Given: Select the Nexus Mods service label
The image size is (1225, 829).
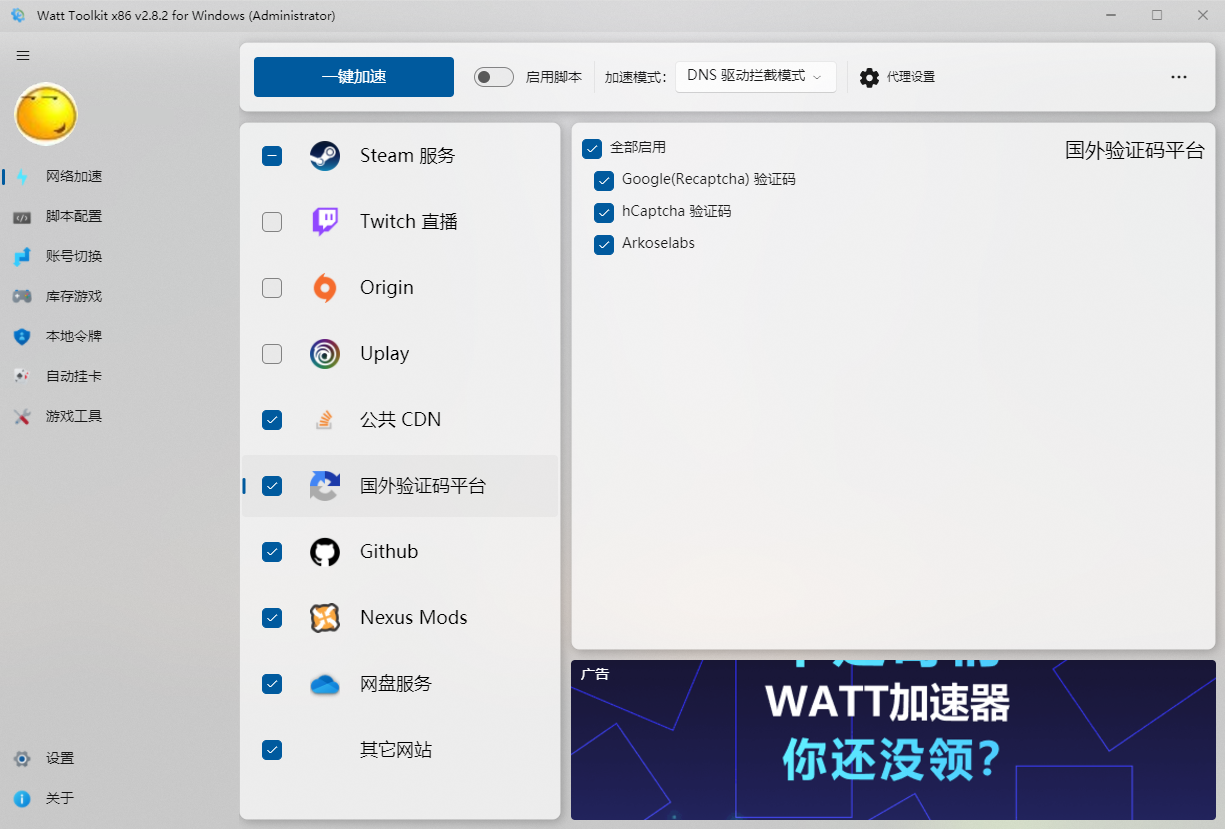Looking at the screenshot, I should pos(414,618).
